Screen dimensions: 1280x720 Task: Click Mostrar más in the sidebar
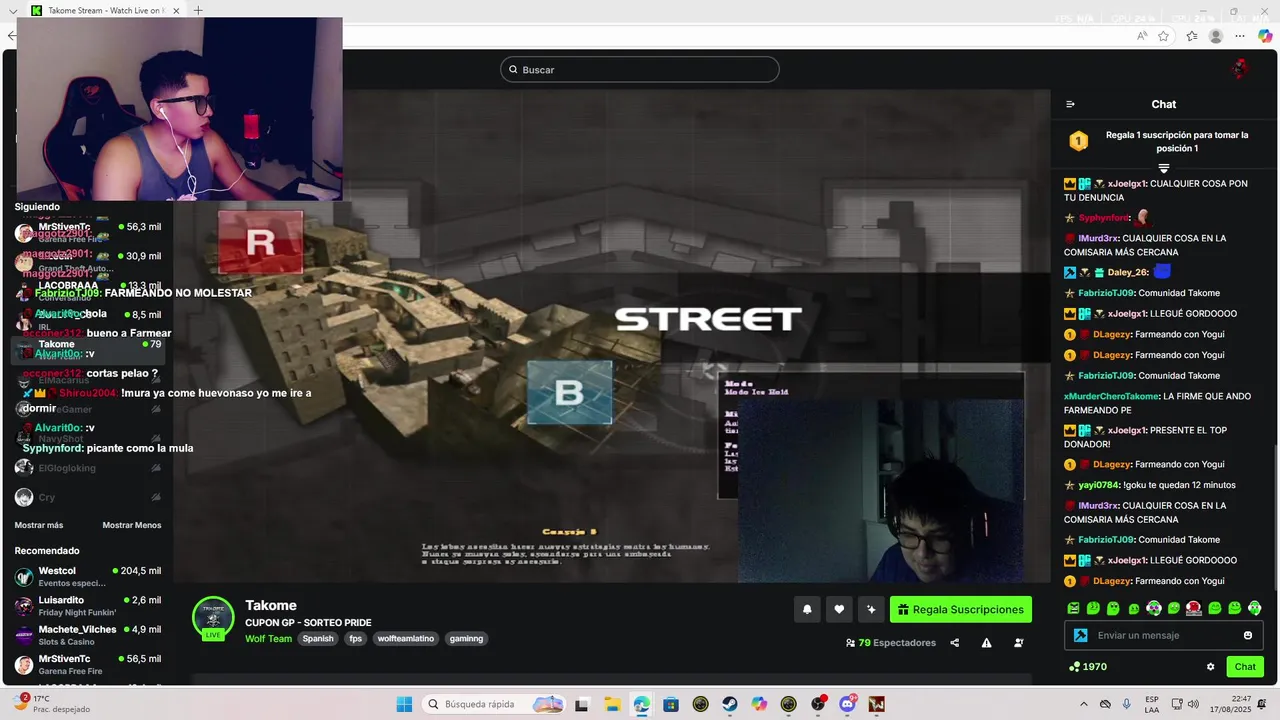pos(39,525)
